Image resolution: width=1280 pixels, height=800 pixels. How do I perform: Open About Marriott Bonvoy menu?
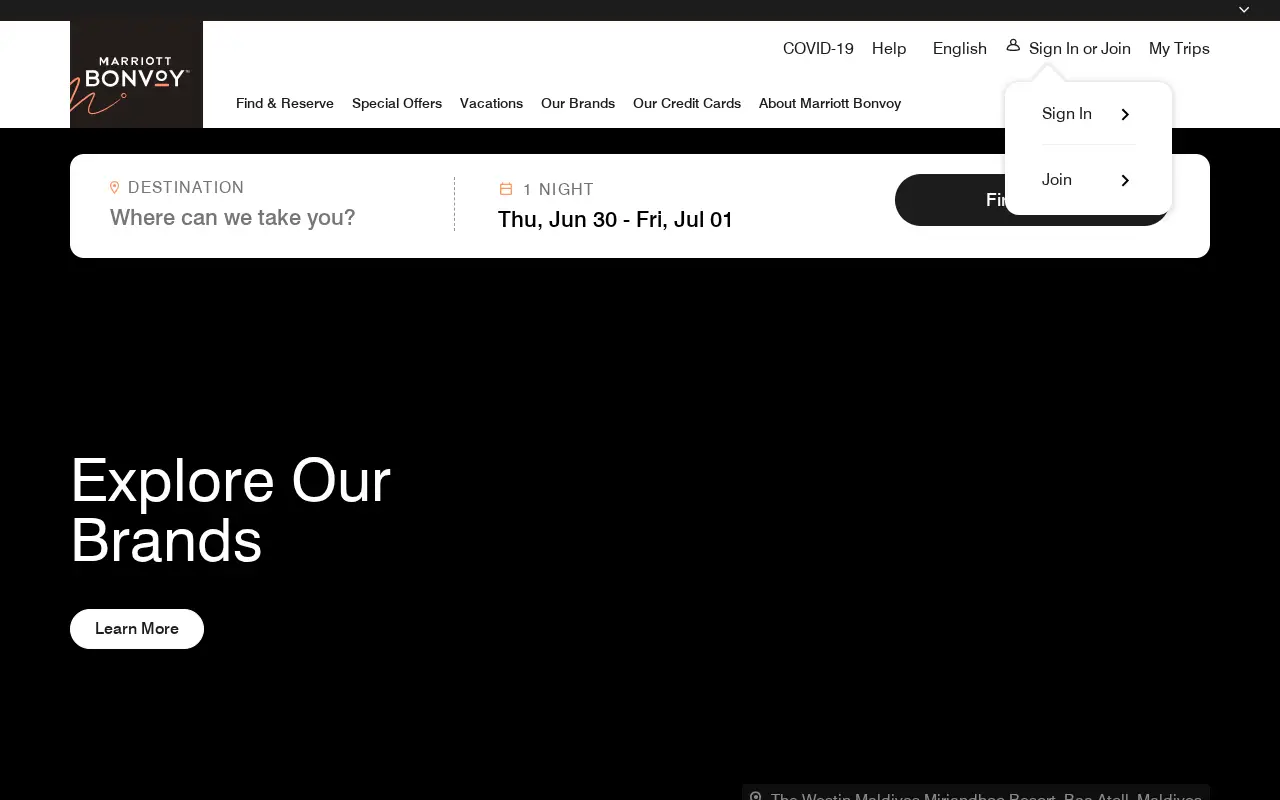coord(830,103)
